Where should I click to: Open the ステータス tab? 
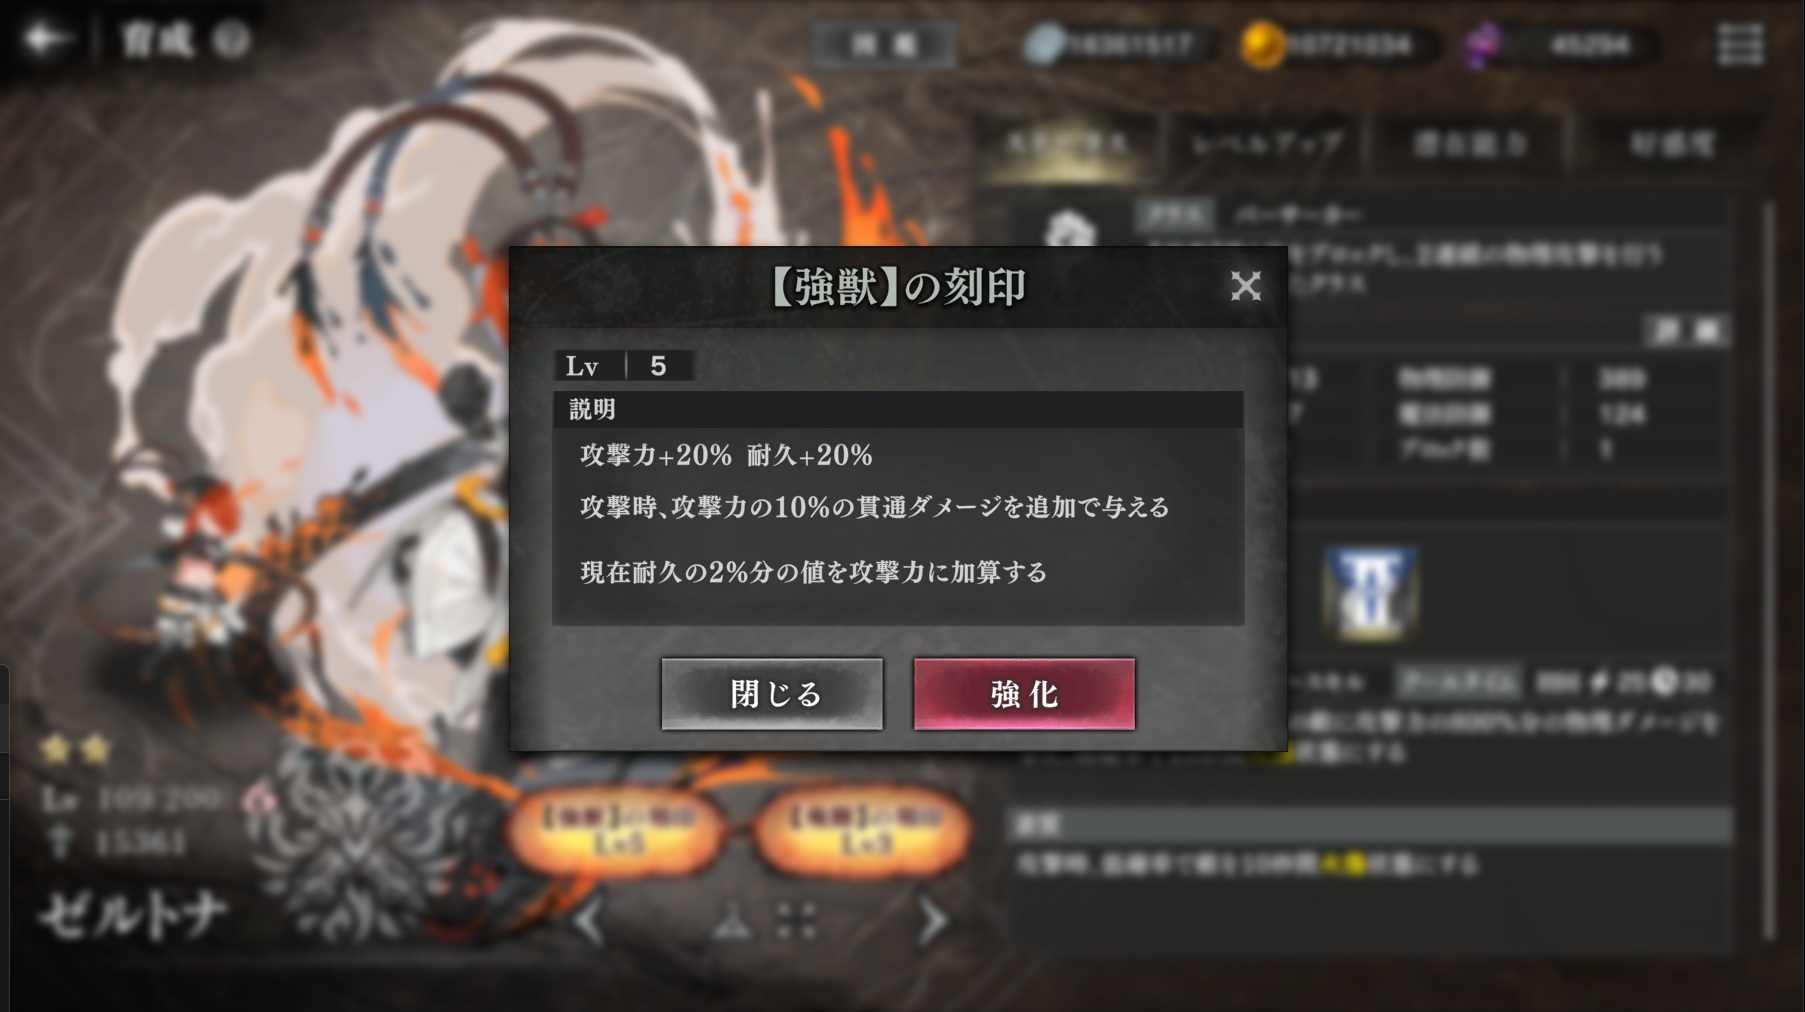click(1068, 145)
